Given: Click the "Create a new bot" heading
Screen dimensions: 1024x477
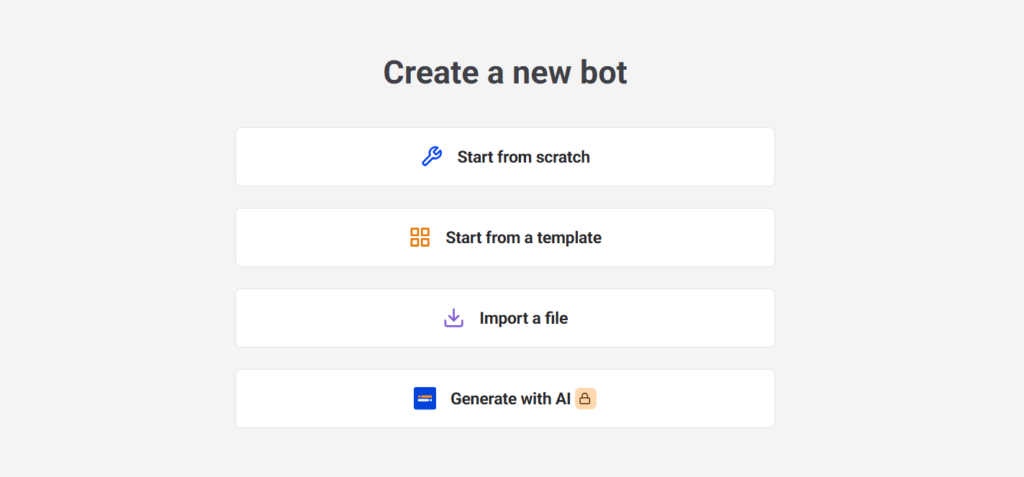Looking at the screenshot, I should [505, 73].
